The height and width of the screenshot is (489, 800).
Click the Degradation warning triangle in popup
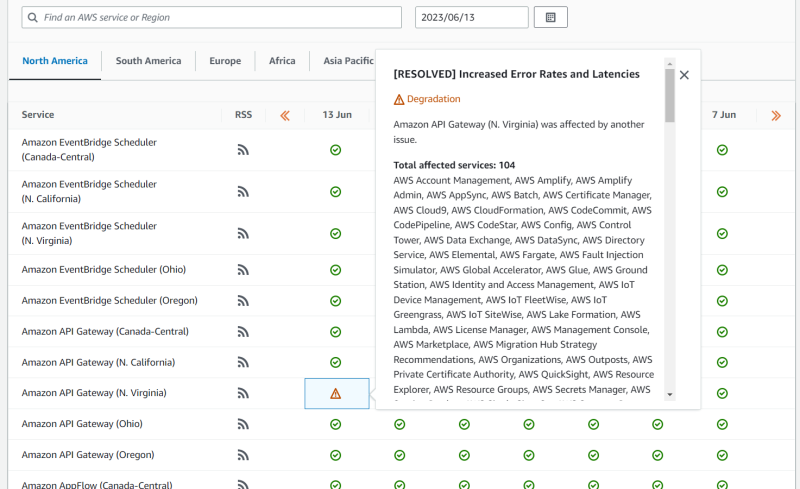coord(399,100)
